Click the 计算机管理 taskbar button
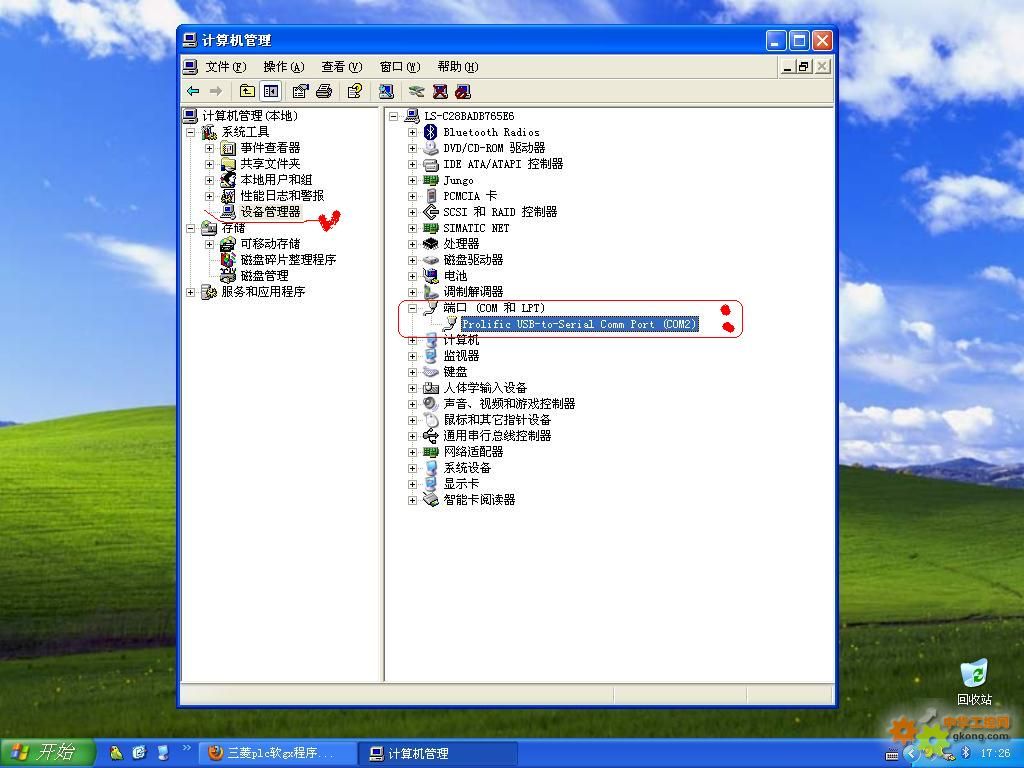 (438, 753)
